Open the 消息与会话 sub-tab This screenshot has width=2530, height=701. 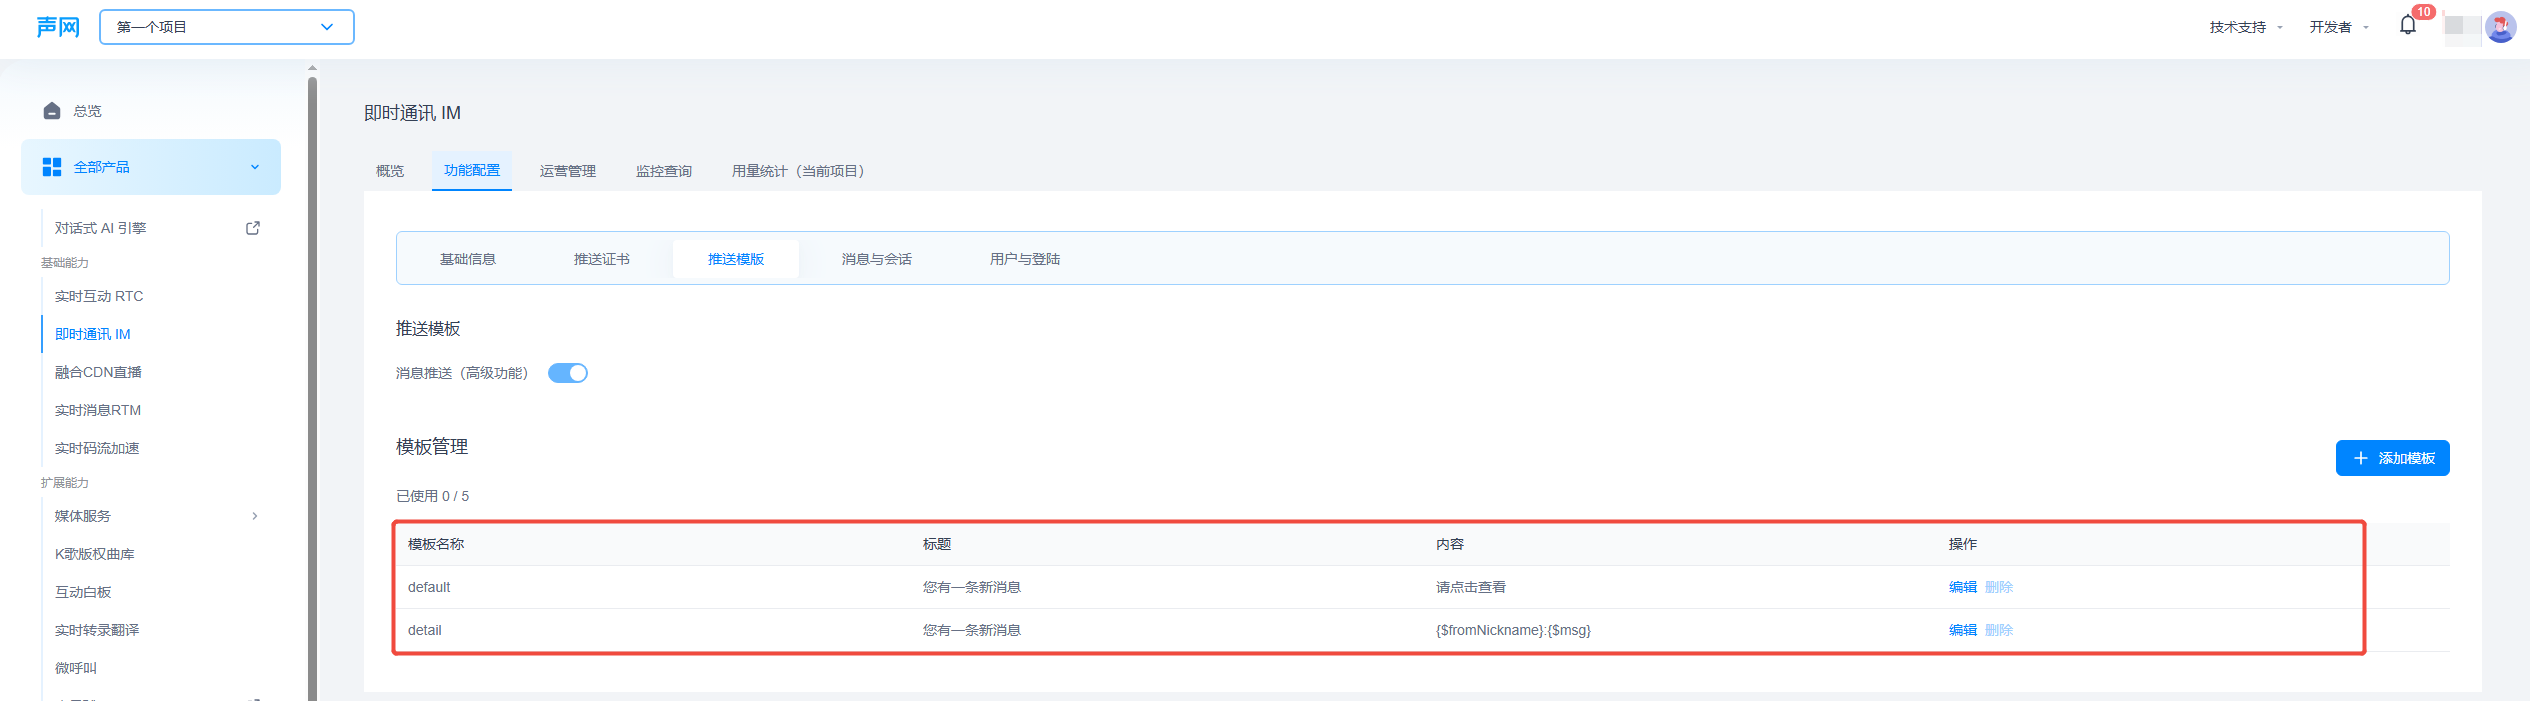[877, 259]
